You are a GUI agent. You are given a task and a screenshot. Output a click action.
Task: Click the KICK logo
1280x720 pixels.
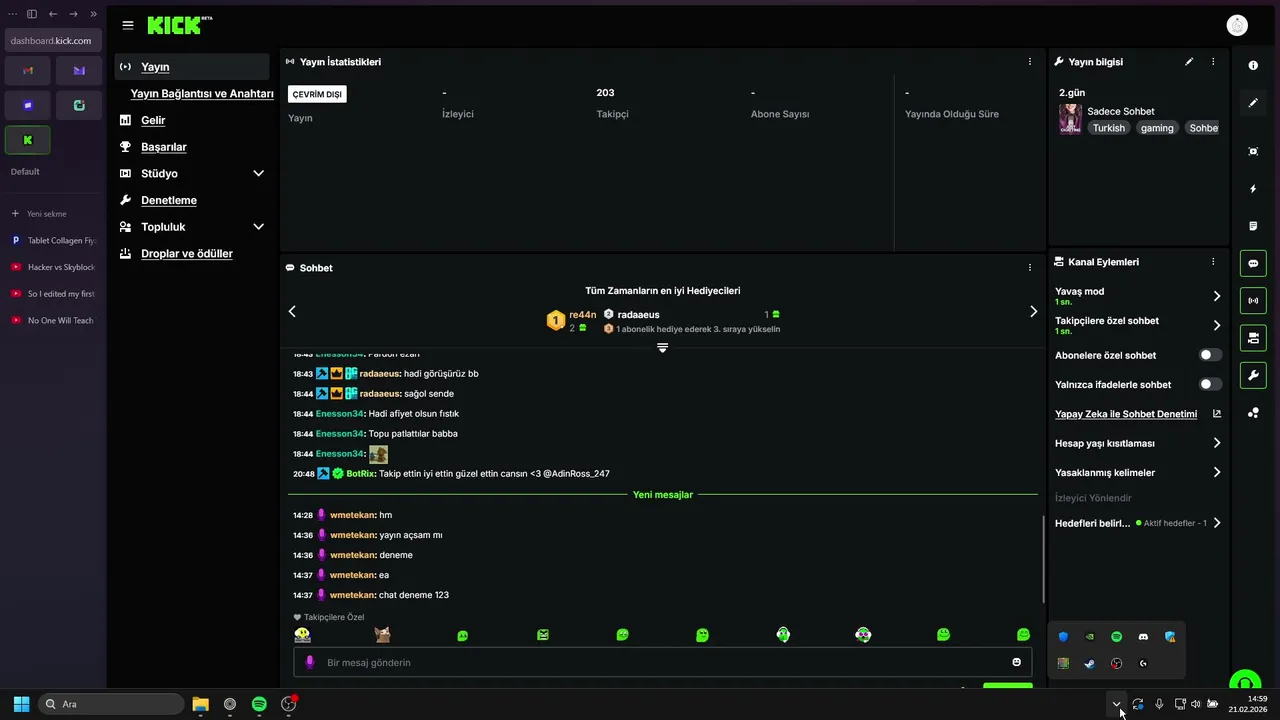click(179, 25)
